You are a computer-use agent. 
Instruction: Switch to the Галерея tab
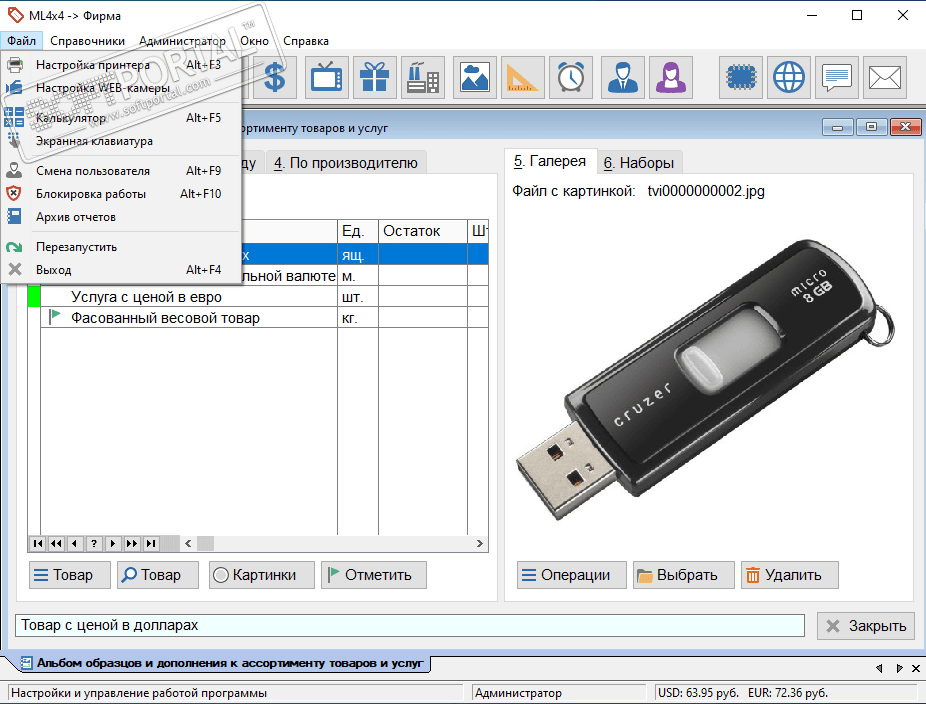coord(550,161)
